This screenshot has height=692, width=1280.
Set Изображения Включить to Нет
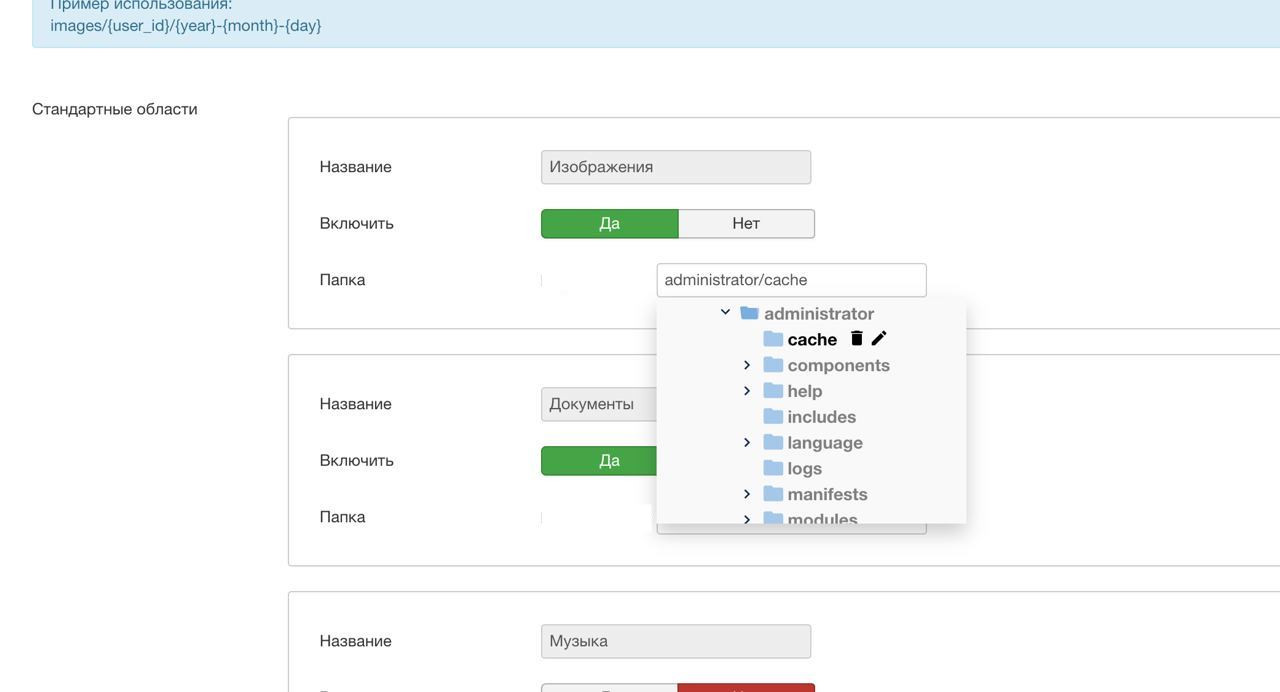[746, 224]
